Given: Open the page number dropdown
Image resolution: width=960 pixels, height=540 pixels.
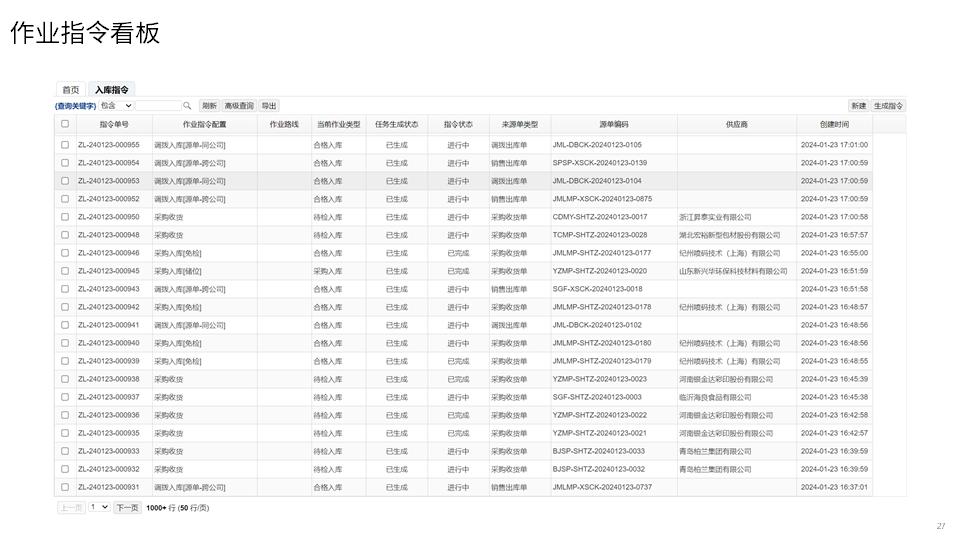Looking at the screenshot, I should [99, 508].
